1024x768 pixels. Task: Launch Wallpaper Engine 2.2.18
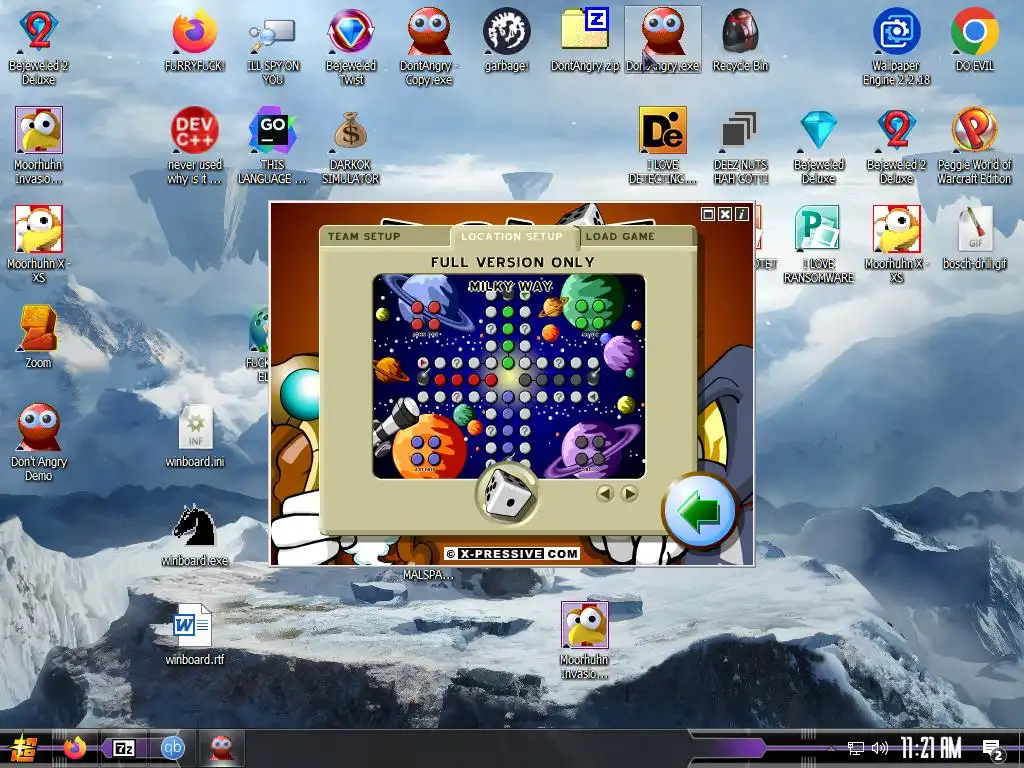896,48
